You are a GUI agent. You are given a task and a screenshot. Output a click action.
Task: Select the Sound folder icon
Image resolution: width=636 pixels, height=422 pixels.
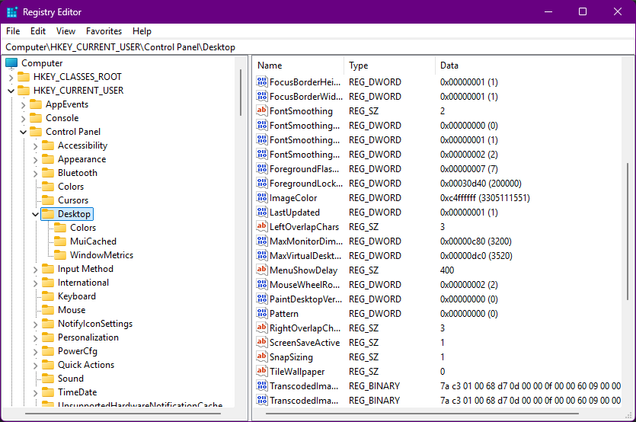[48, 379]
